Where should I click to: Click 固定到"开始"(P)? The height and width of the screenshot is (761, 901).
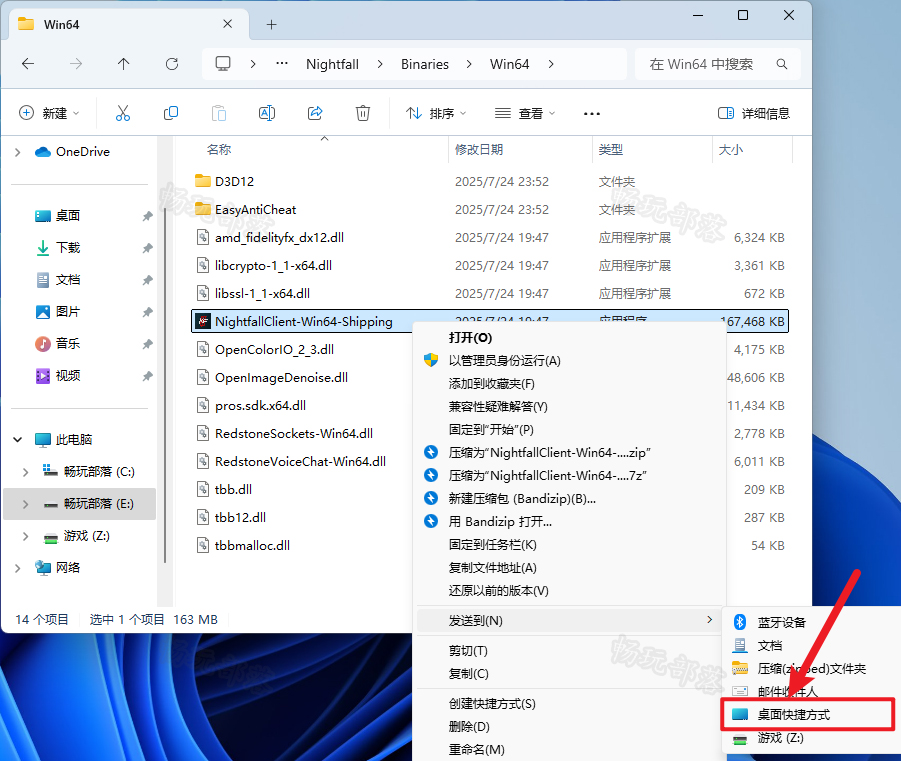(x=491, y=429)
